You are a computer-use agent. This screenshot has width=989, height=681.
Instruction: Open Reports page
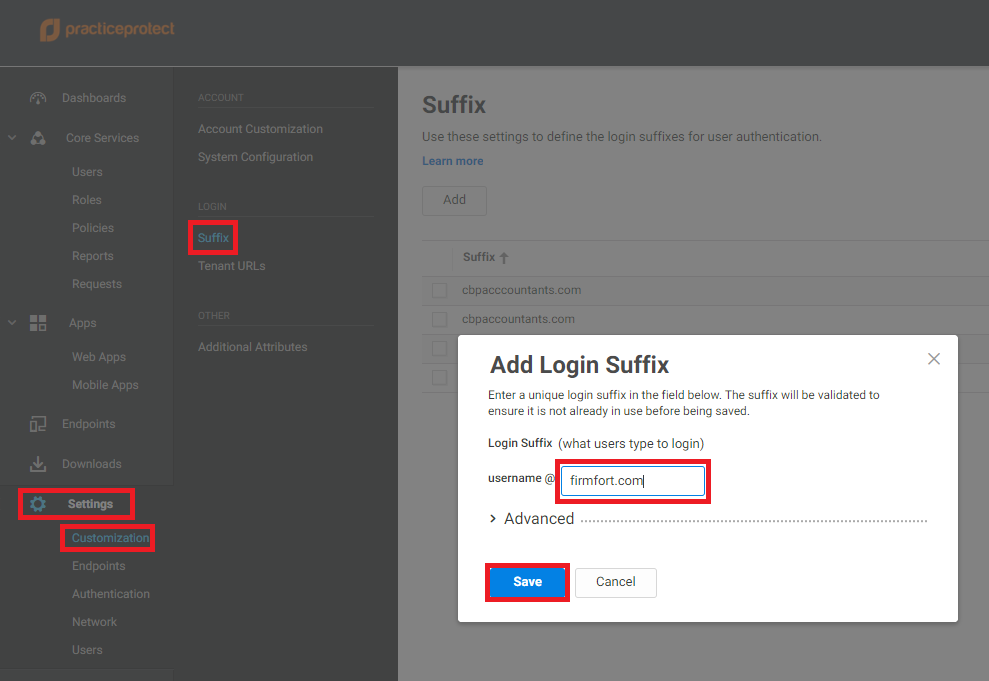pos(93,256)
